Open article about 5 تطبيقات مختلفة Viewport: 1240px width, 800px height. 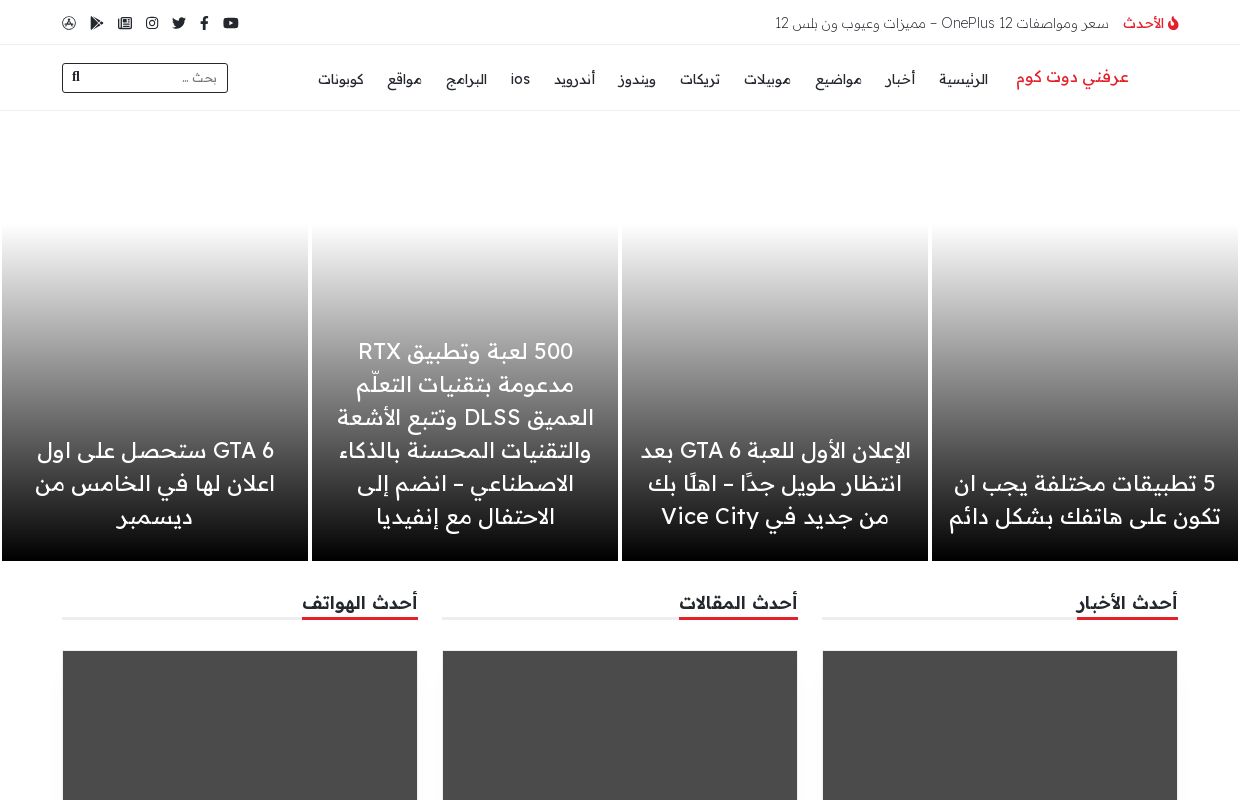(x=1085, y=500)
